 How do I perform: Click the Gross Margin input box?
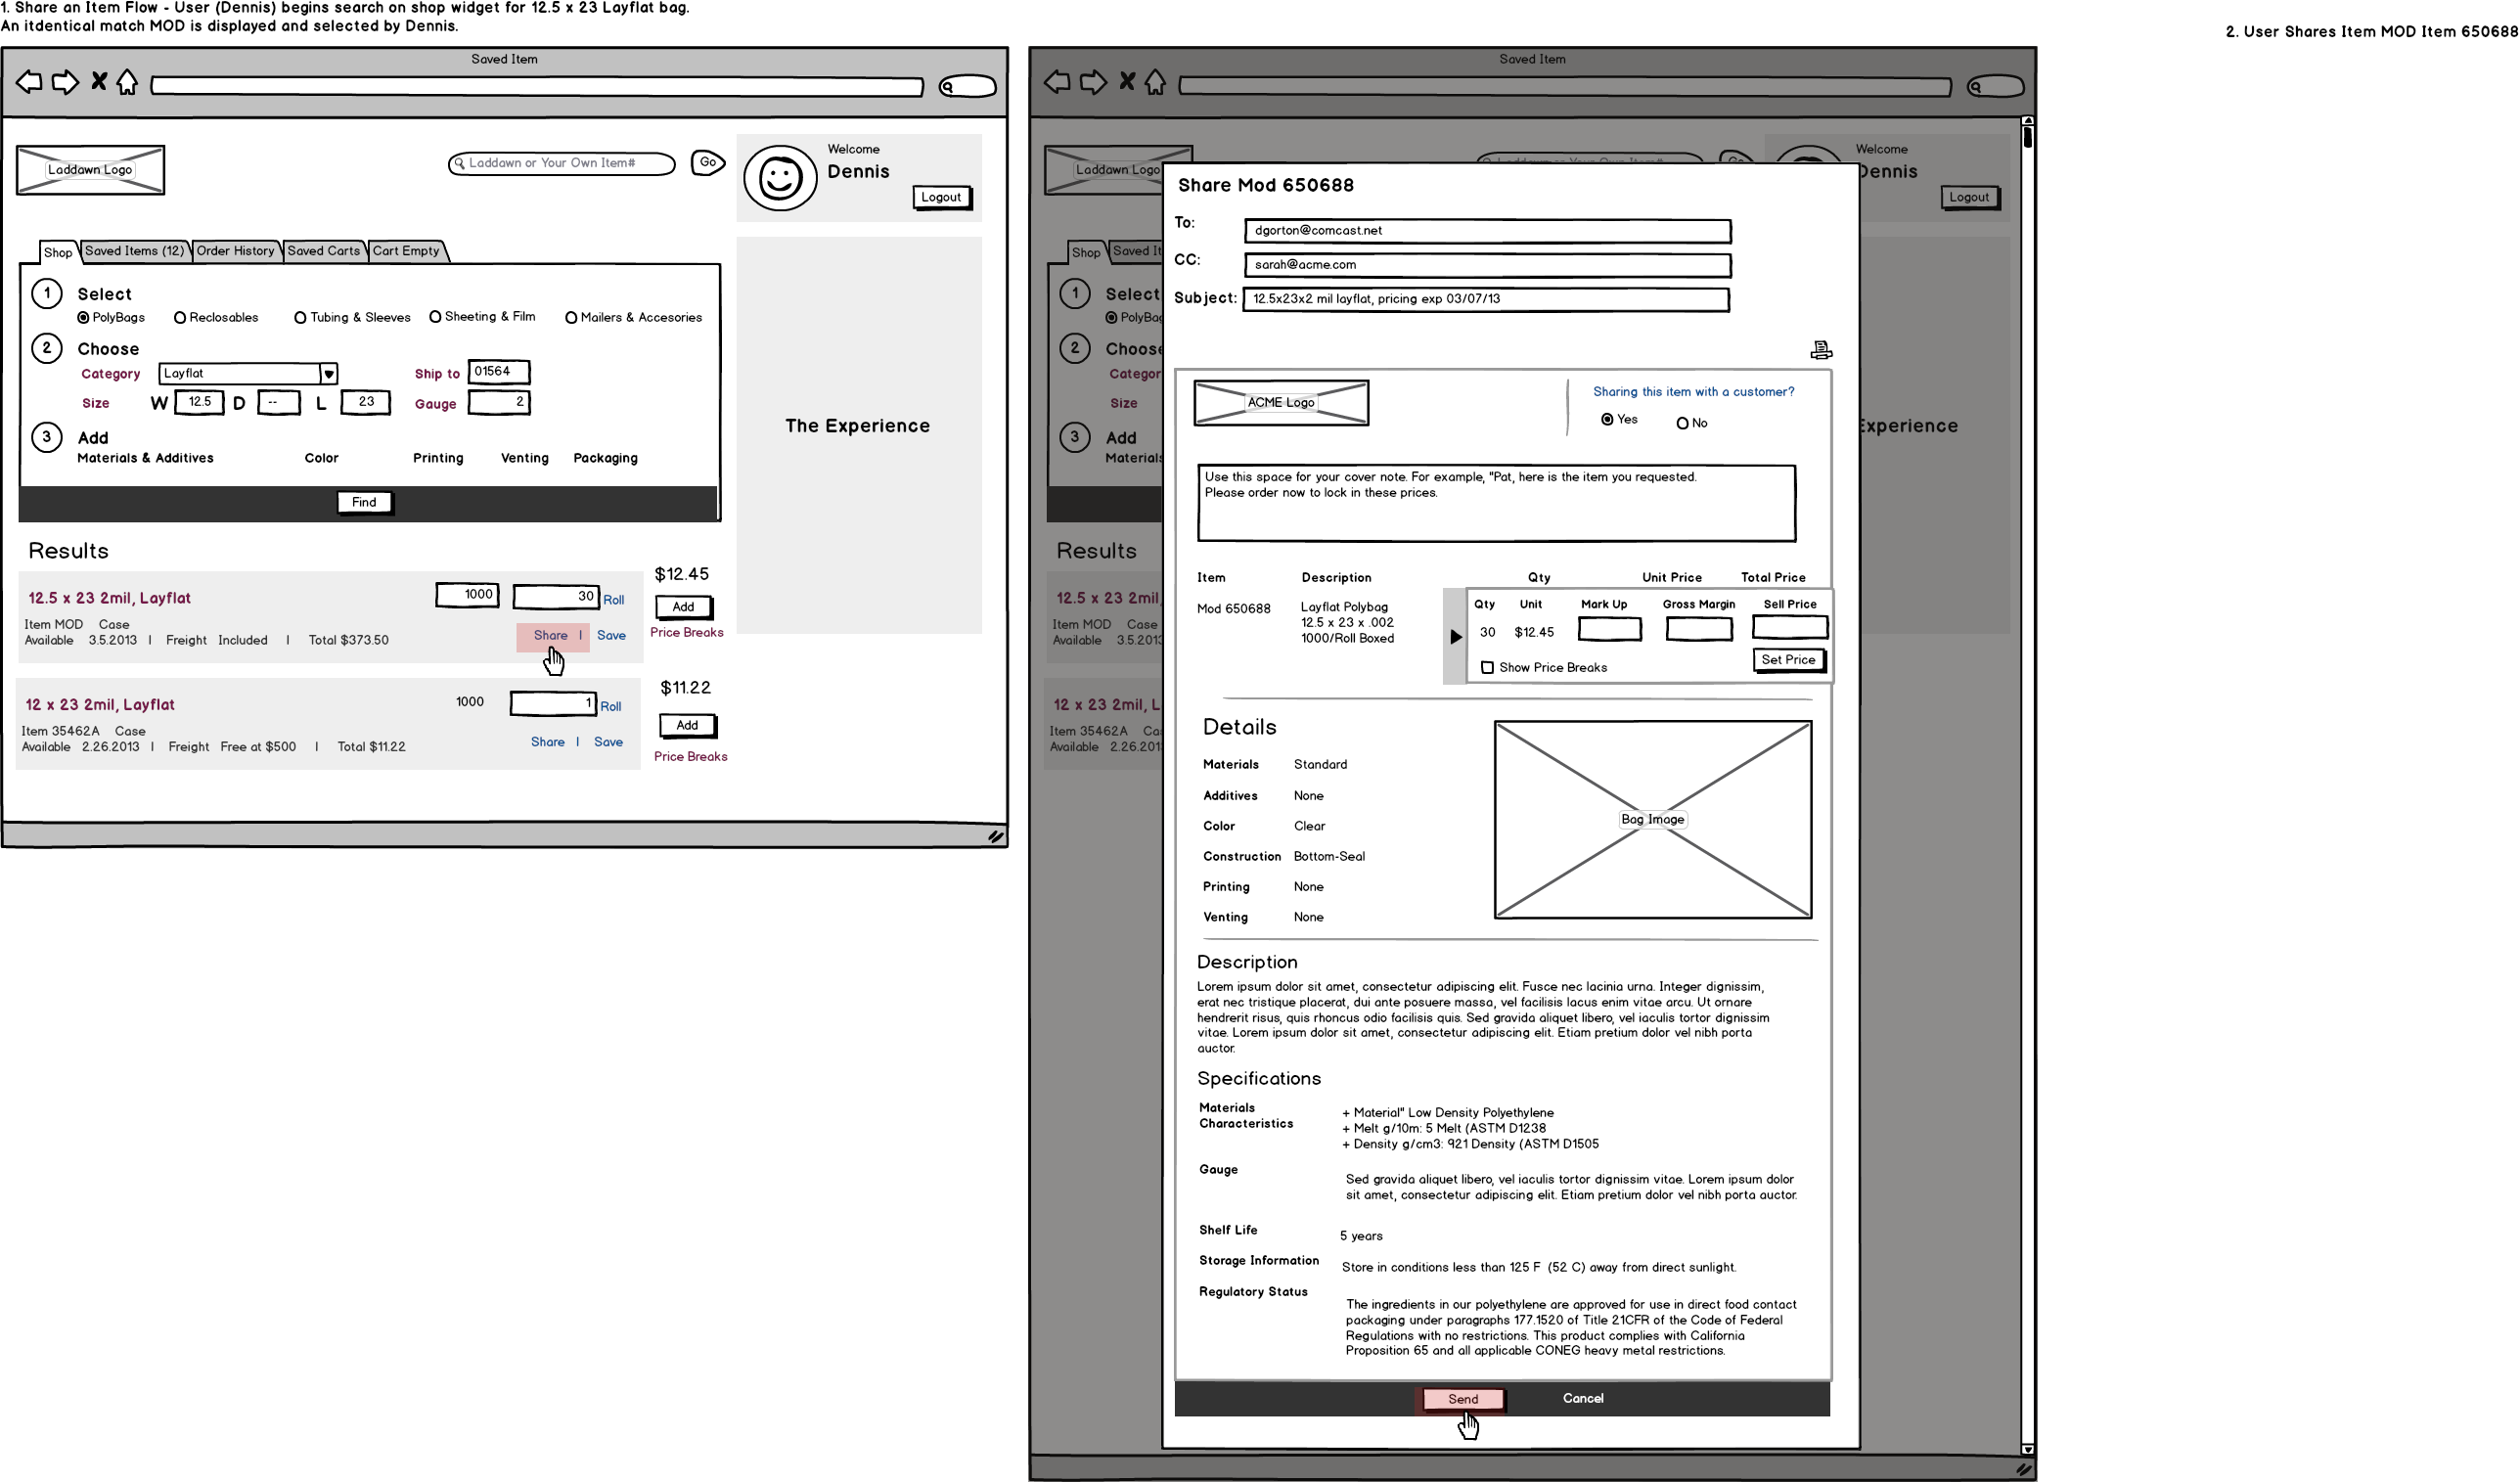click(1699, 629)
